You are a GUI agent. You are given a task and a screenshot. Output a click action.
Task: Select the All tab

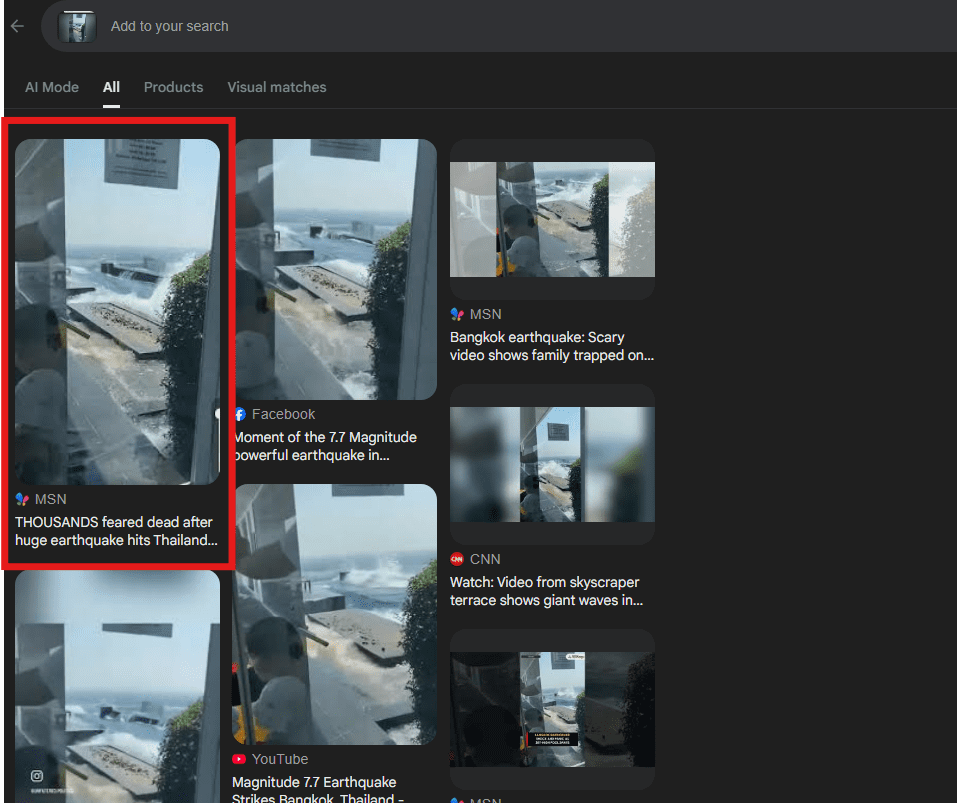(x=111, y=87)
